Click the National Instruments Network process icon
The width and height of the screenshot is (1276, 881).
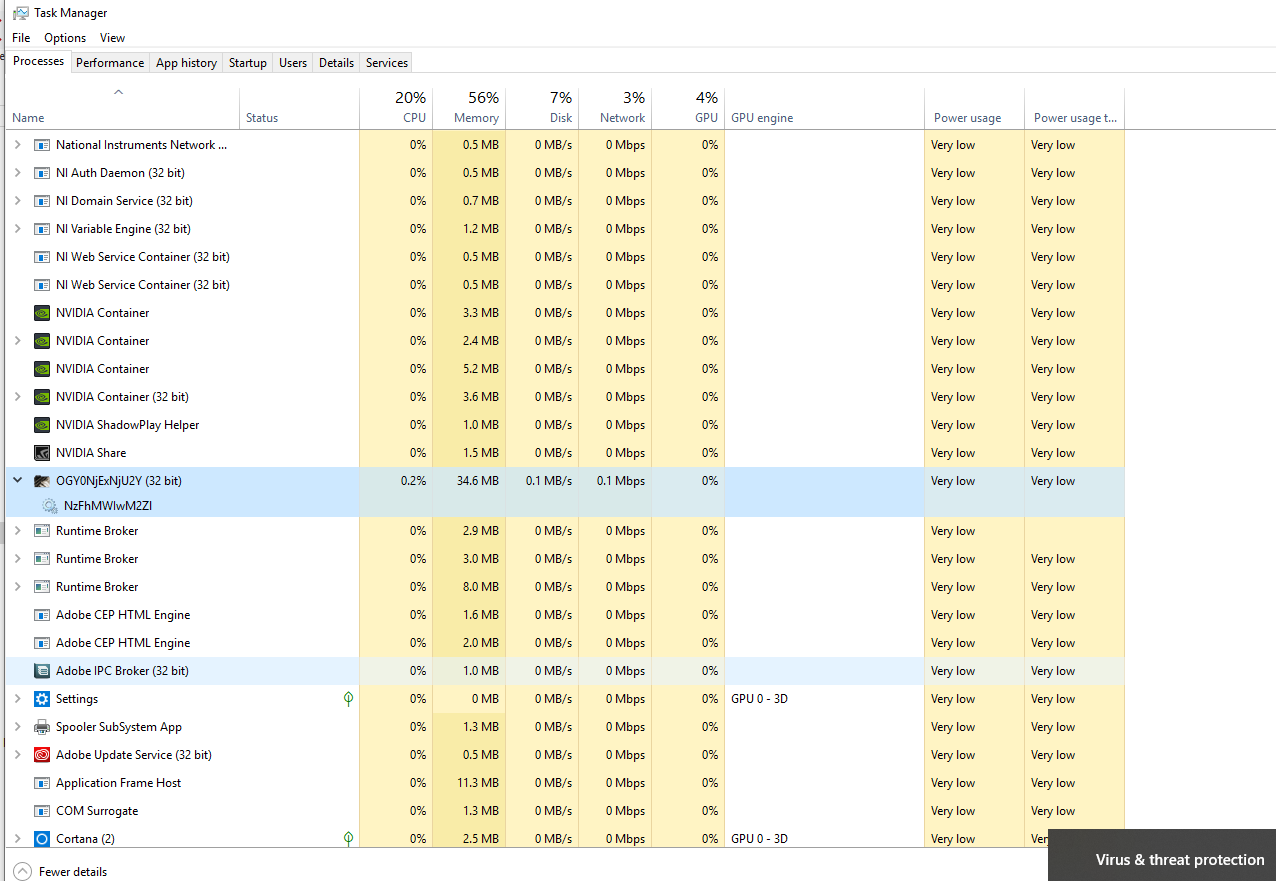point(42,145)
